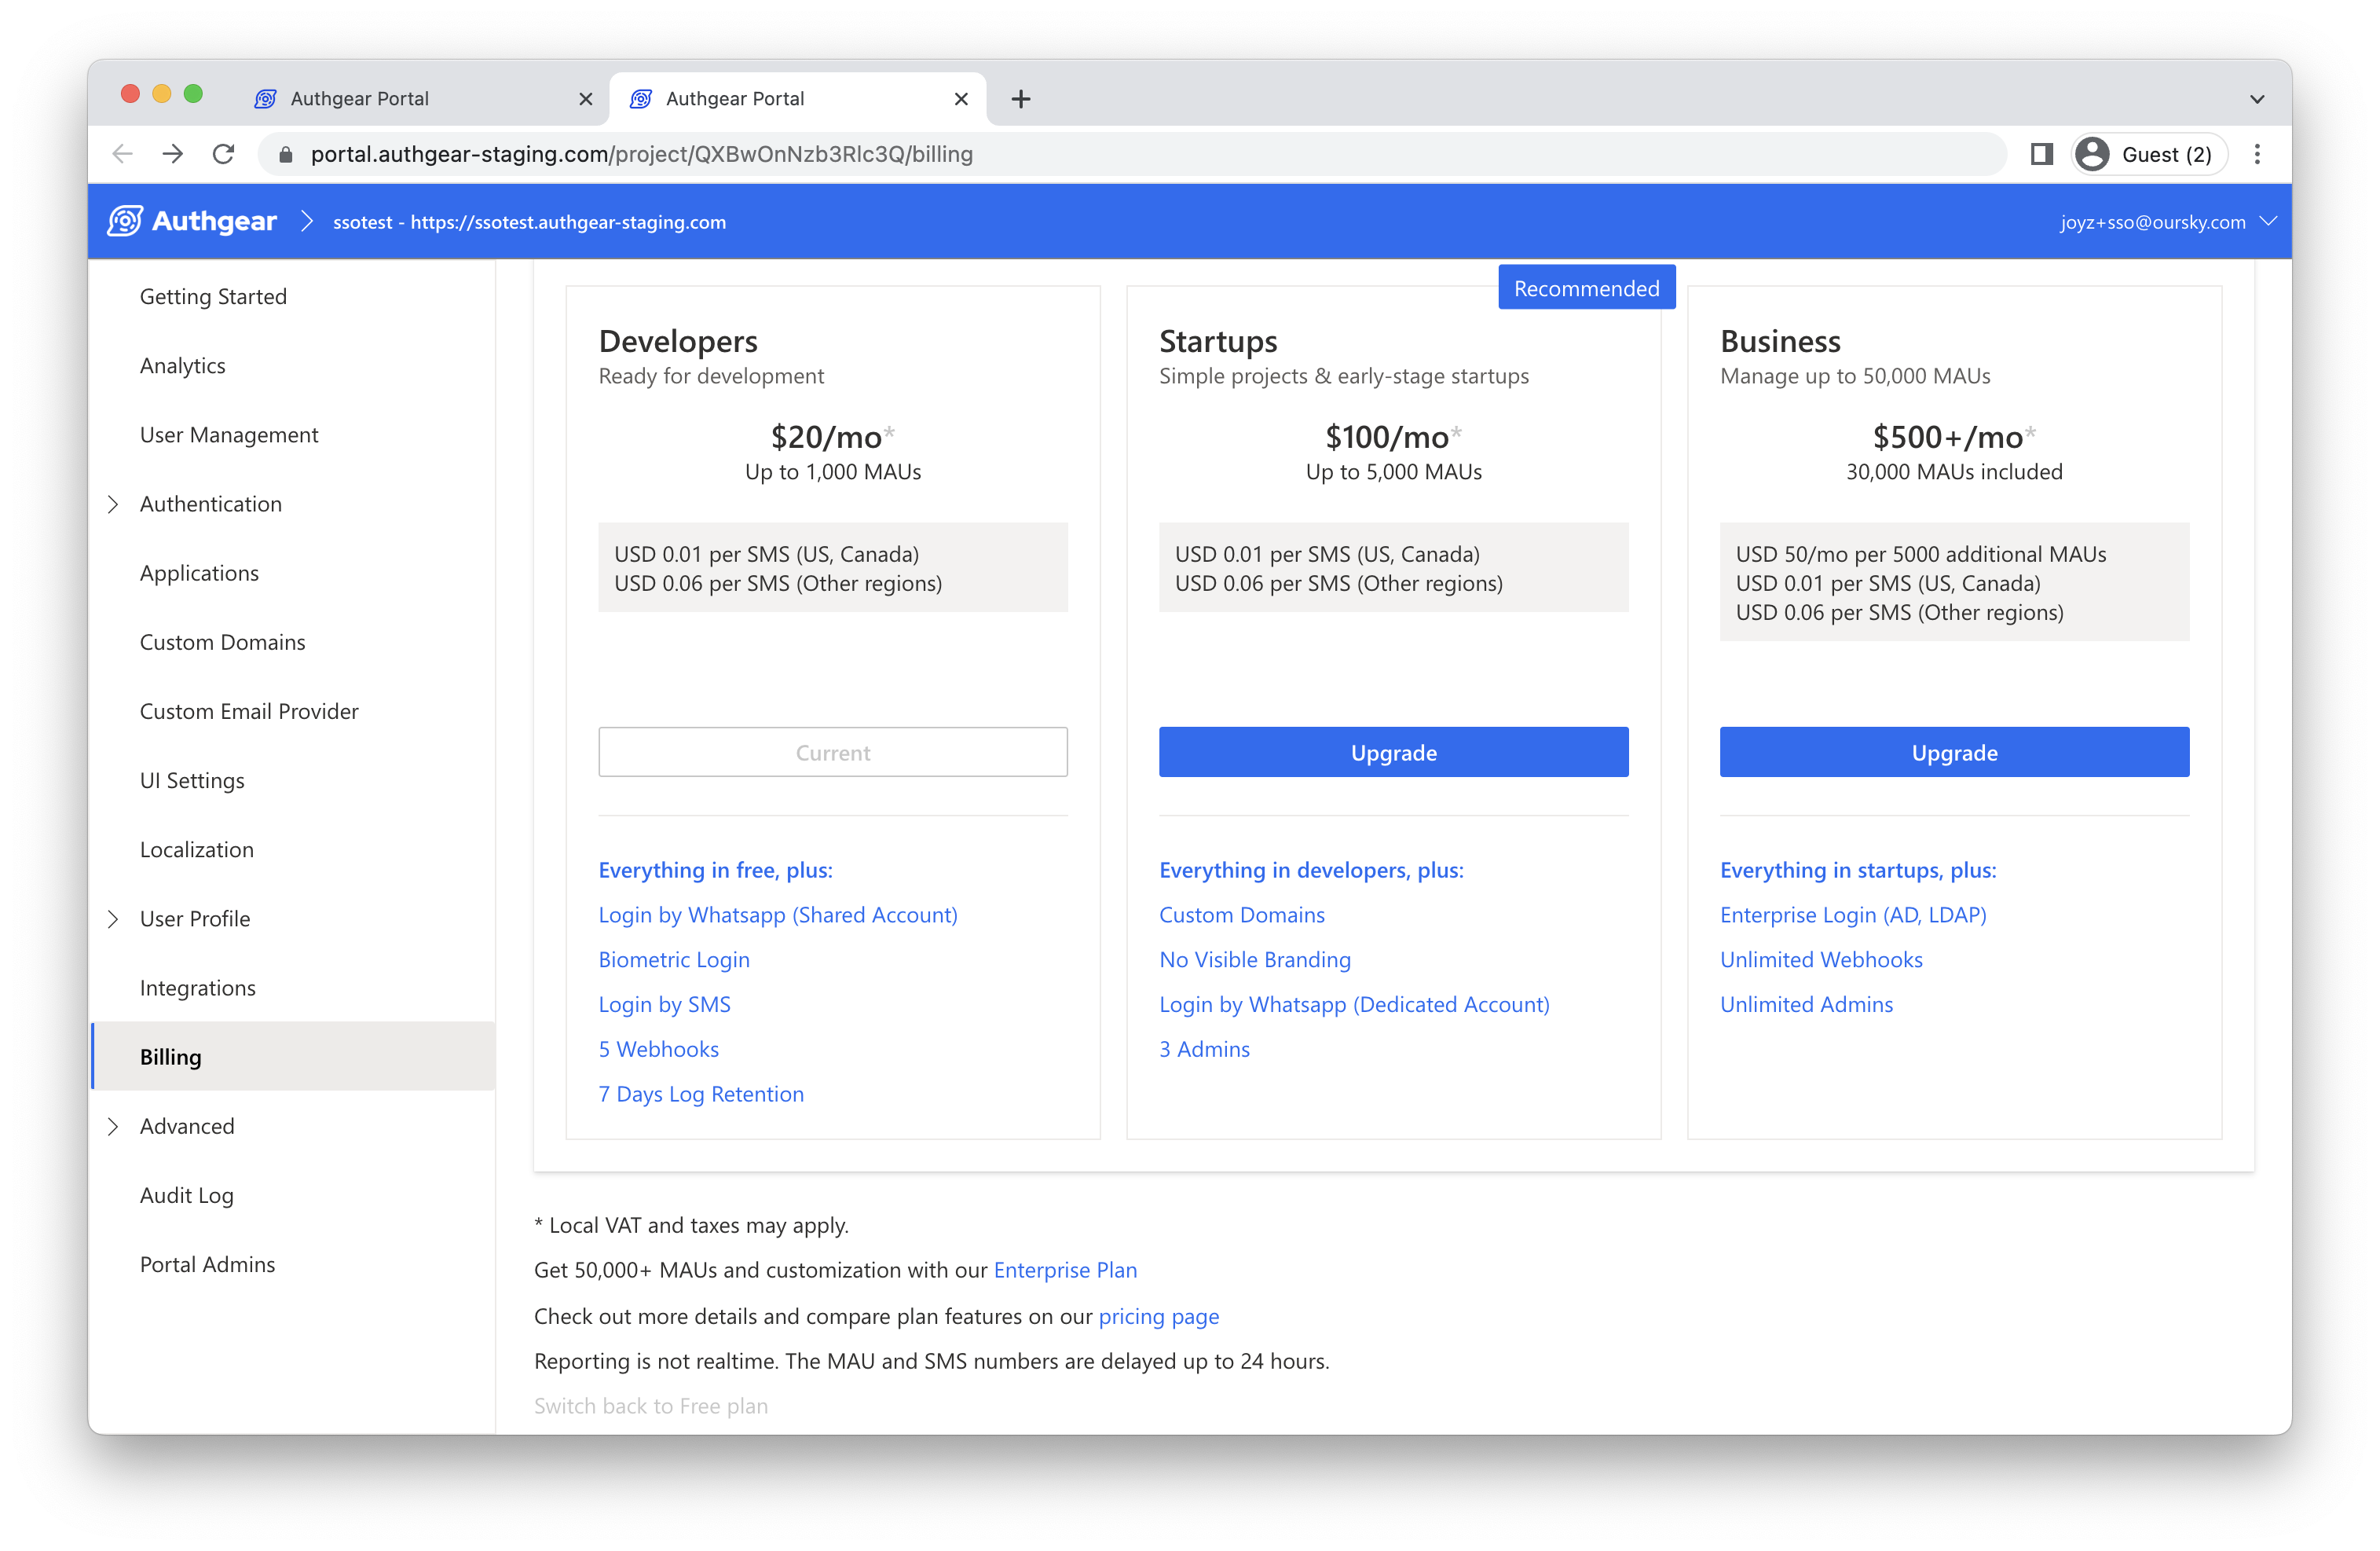Reload the current page
The width and height of the screenshot is (2380, 1551).
[223, 154]
